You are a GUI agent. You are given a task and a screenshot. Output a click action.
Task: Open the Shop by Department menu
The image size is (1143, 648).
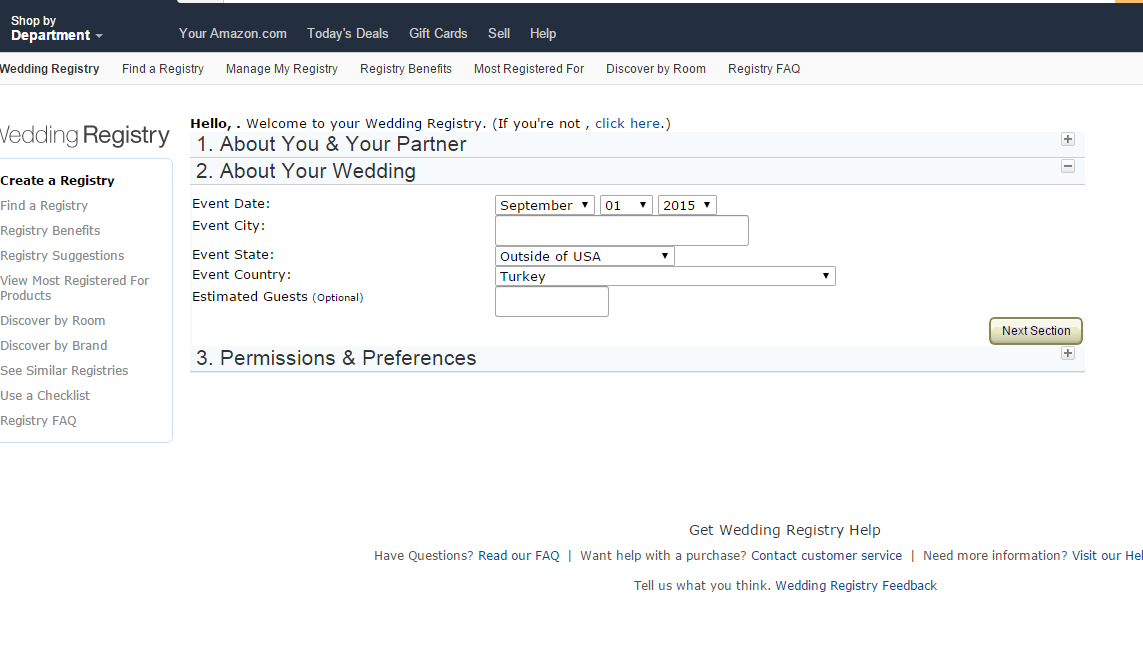click(x=56, y=28)
